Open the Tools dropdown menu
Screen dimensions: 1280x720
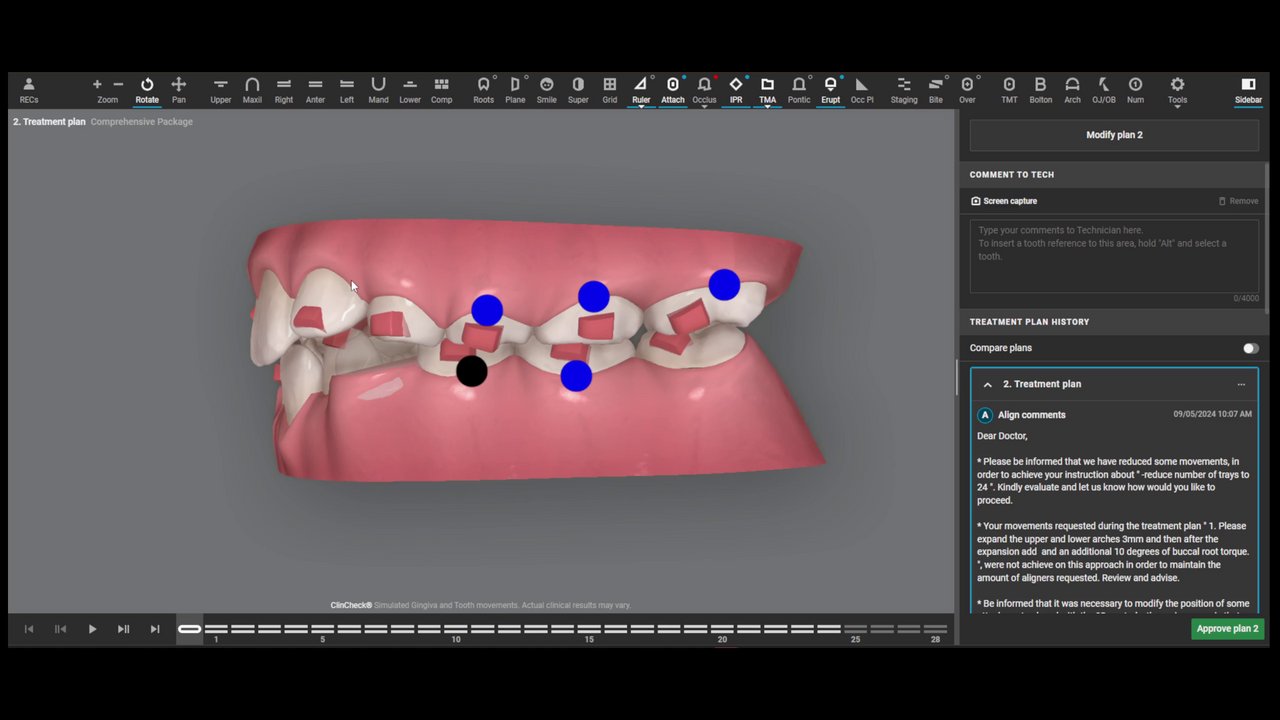(x=1177, y=90)
